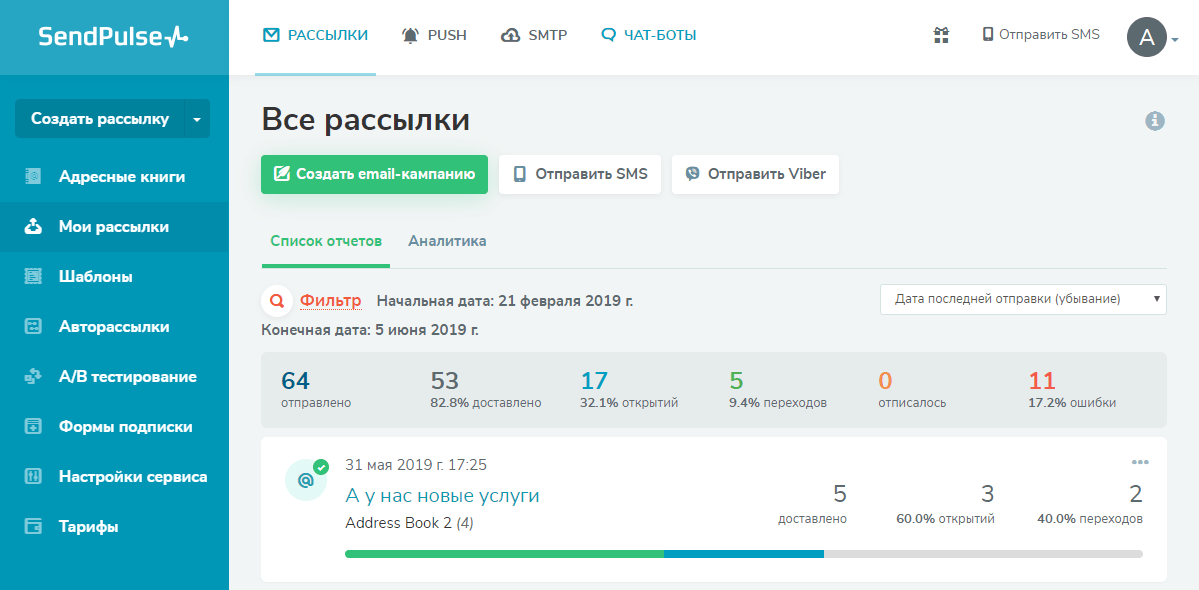Click the Авторассылки sidebar icon

34,327
